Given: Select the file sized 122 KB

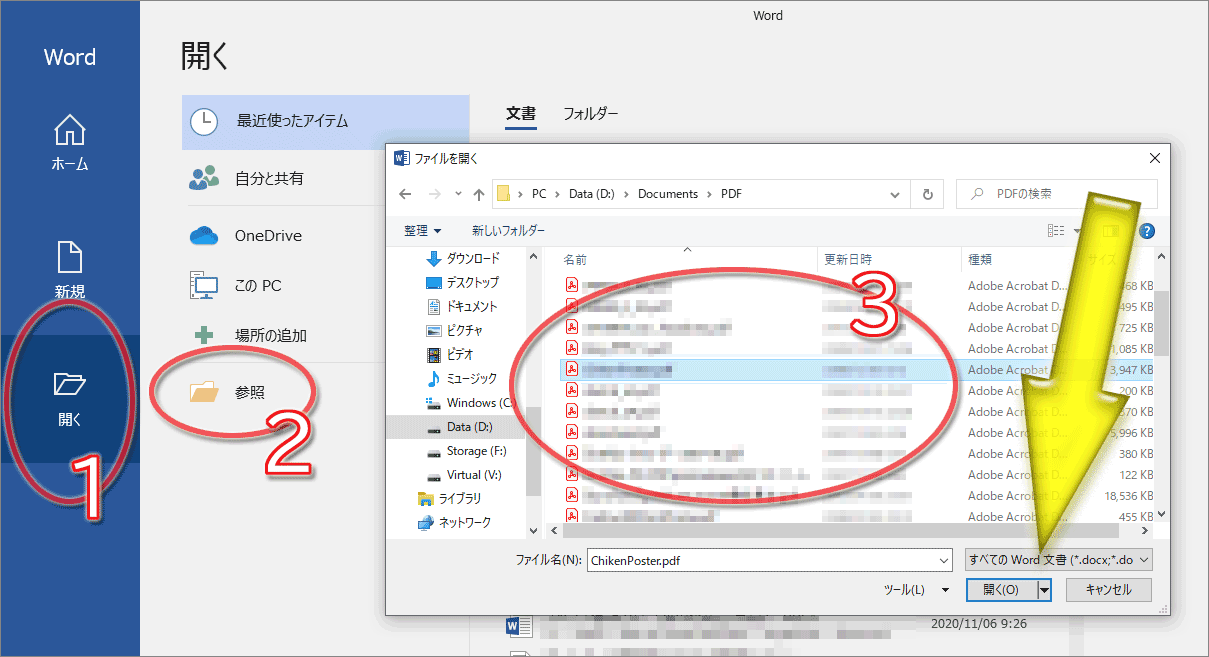Looking at the screenshot, I should tap(856, 475).
